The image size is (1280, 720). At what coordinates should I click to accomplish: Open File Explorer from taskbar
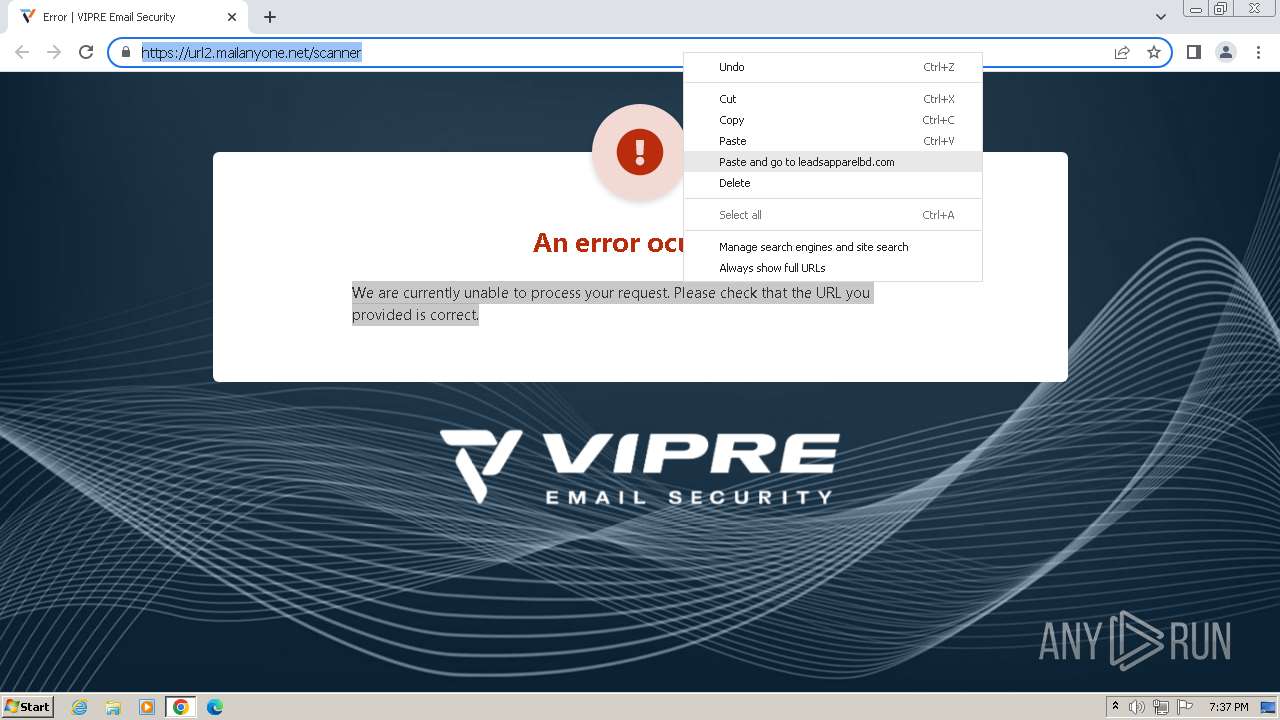tap(113, 707)
